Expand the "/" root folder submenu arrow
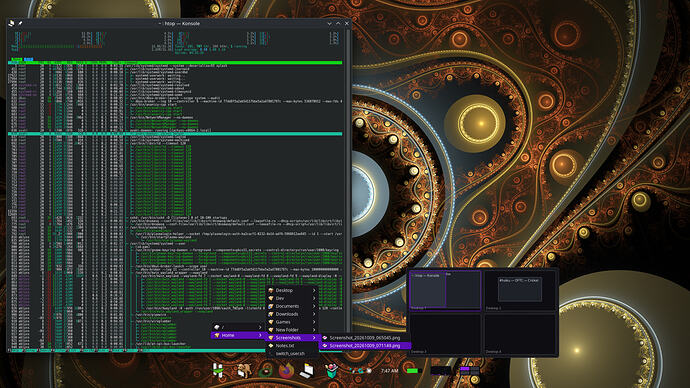The image size is (690, 388). pyautogui.click(x=260, y=327)
